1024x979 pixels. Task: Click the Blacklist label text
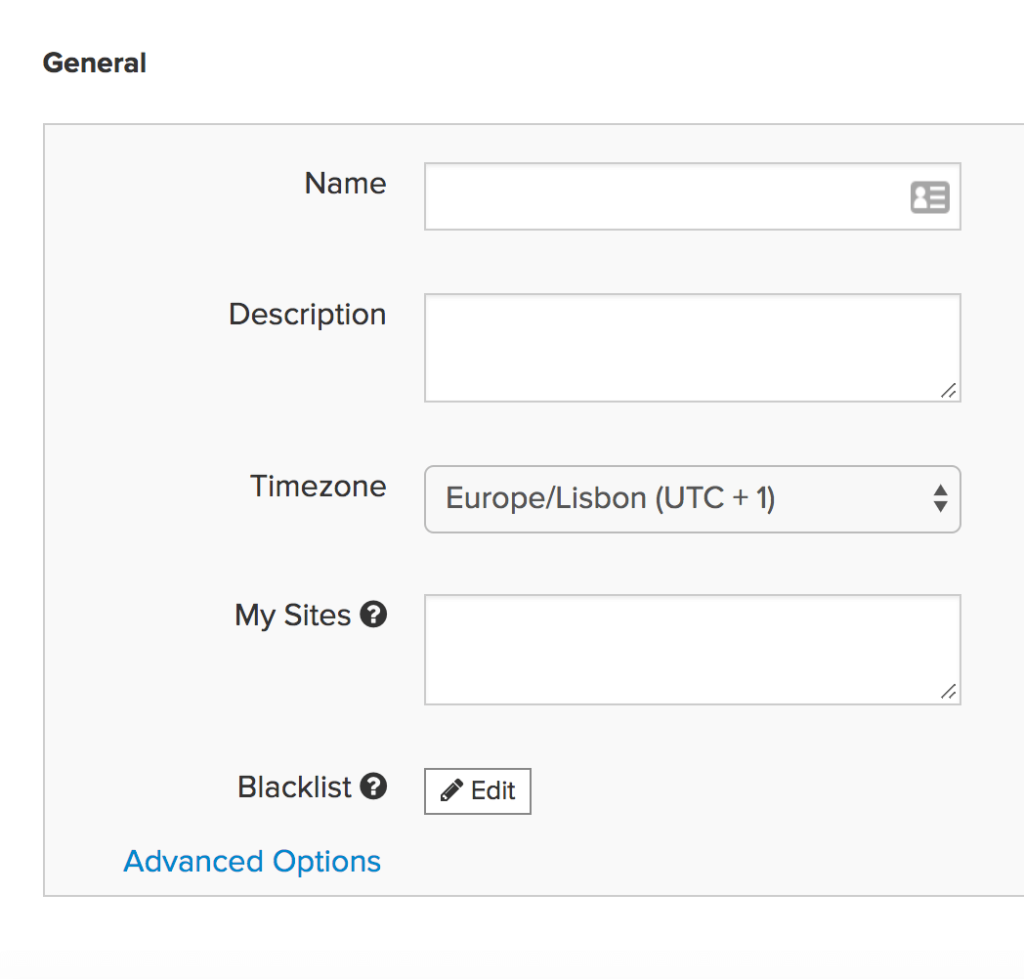tap(295, 787)
